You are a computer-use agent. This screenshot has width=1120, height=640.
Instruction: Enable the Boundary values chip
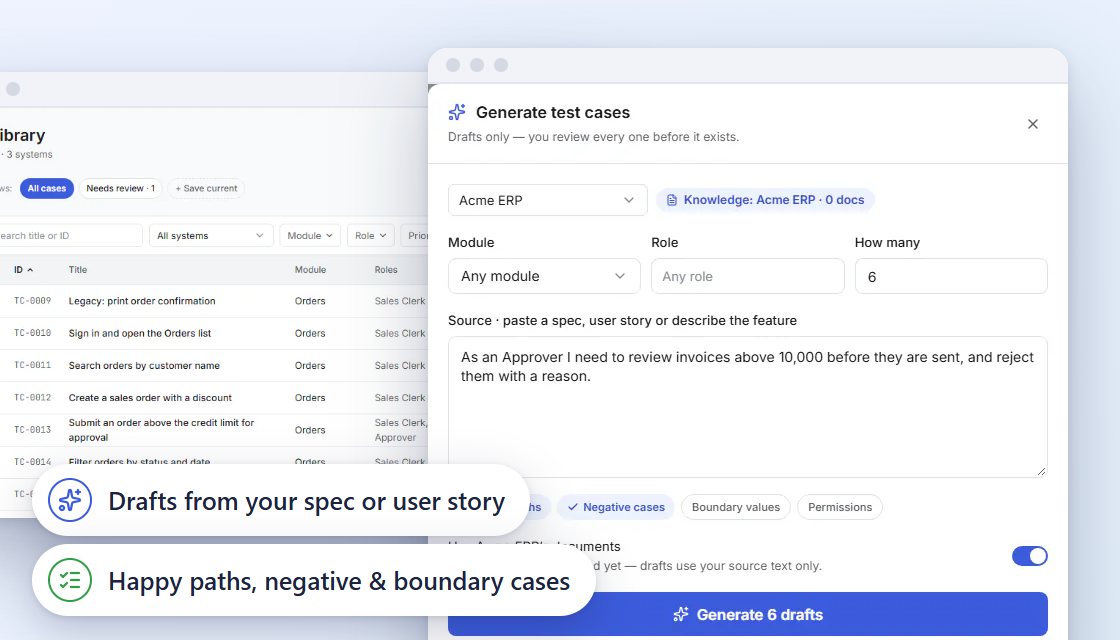(736, 507)
